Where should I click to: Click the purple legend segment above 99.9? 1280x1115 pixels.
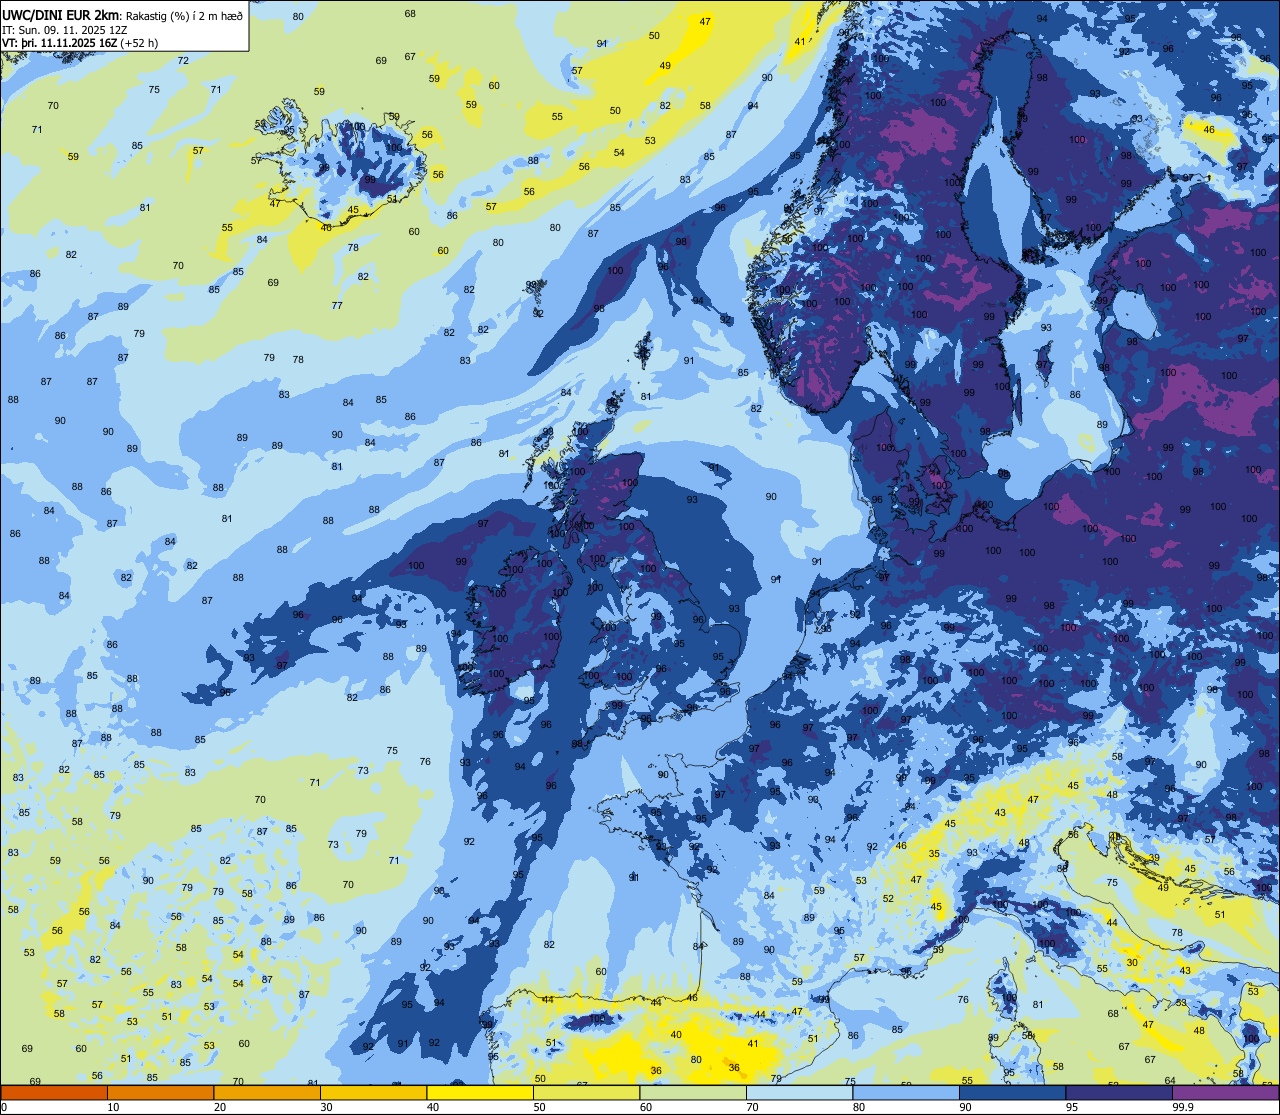[1225, 1092]
